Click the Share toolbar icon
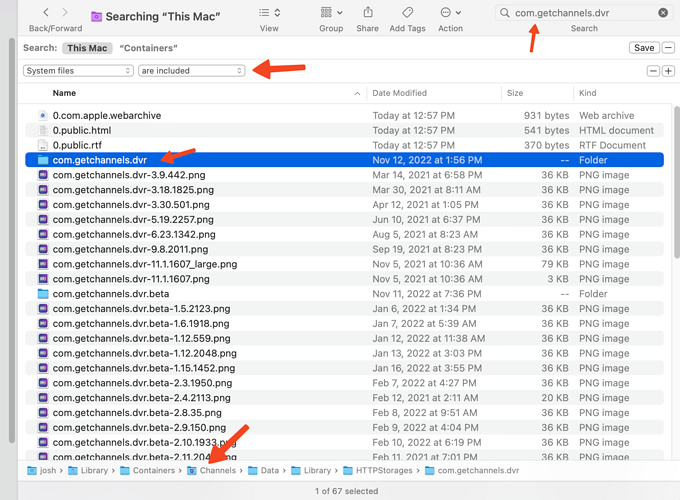 (x=367, y=13)
